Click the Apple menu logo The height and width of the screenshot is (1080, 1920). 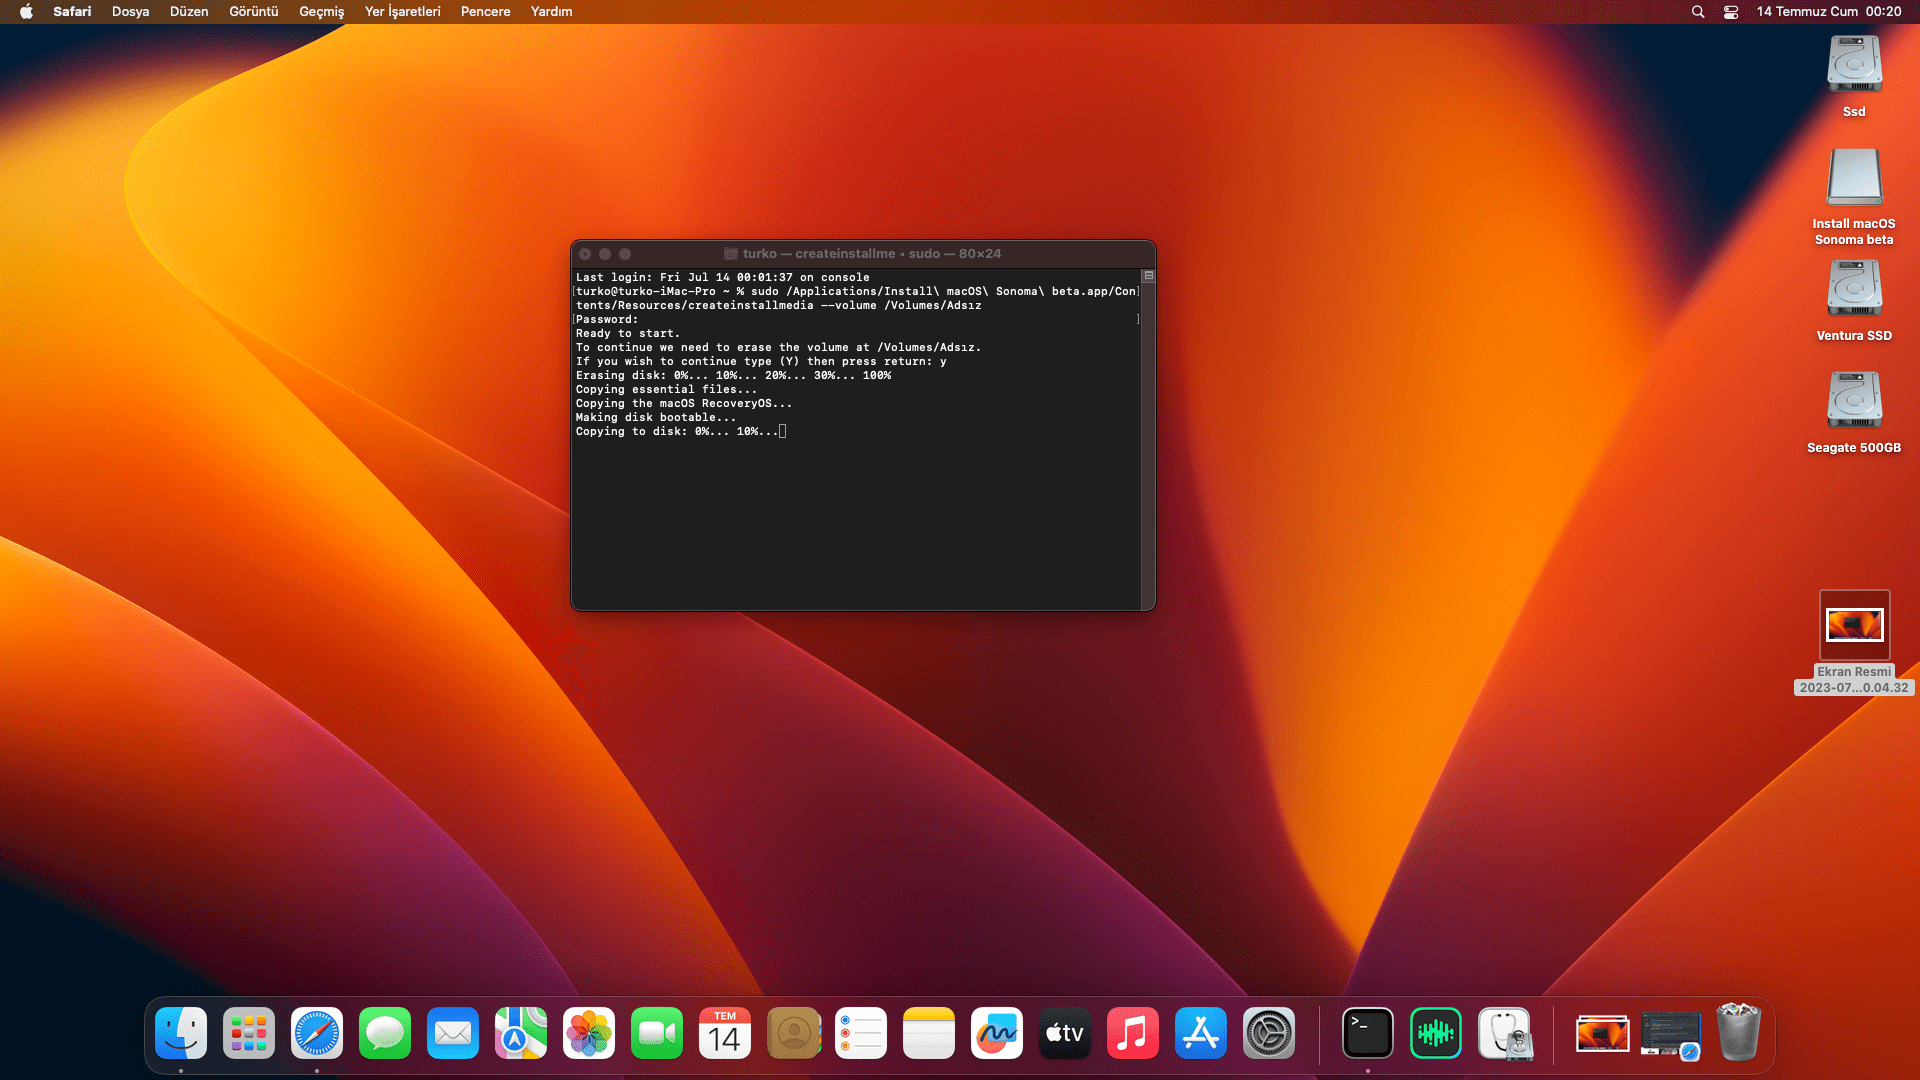pyautogui.click(x=26, y=12)
